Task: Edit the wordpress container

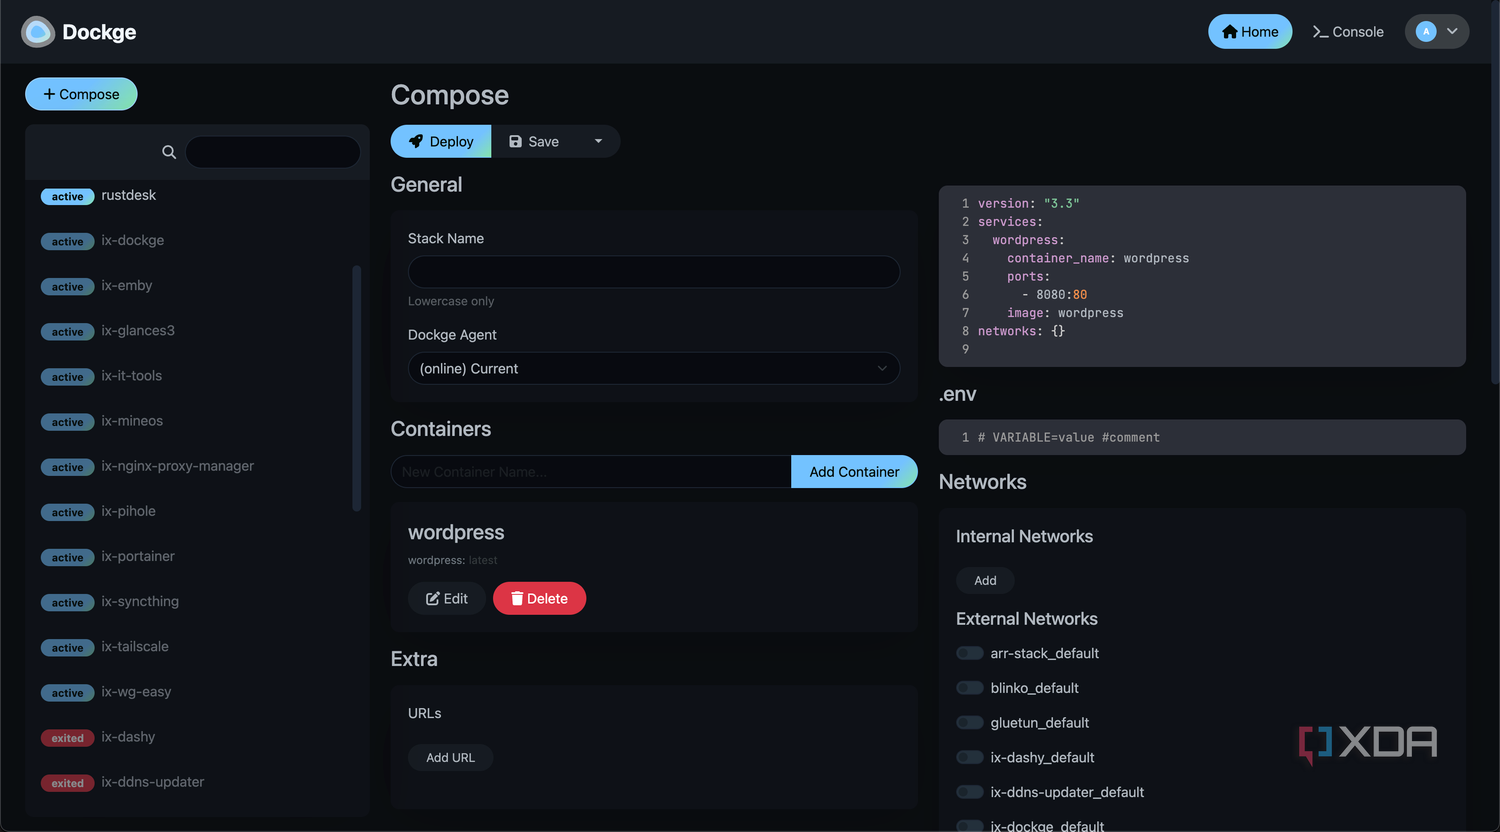Action: click(447, 598)
